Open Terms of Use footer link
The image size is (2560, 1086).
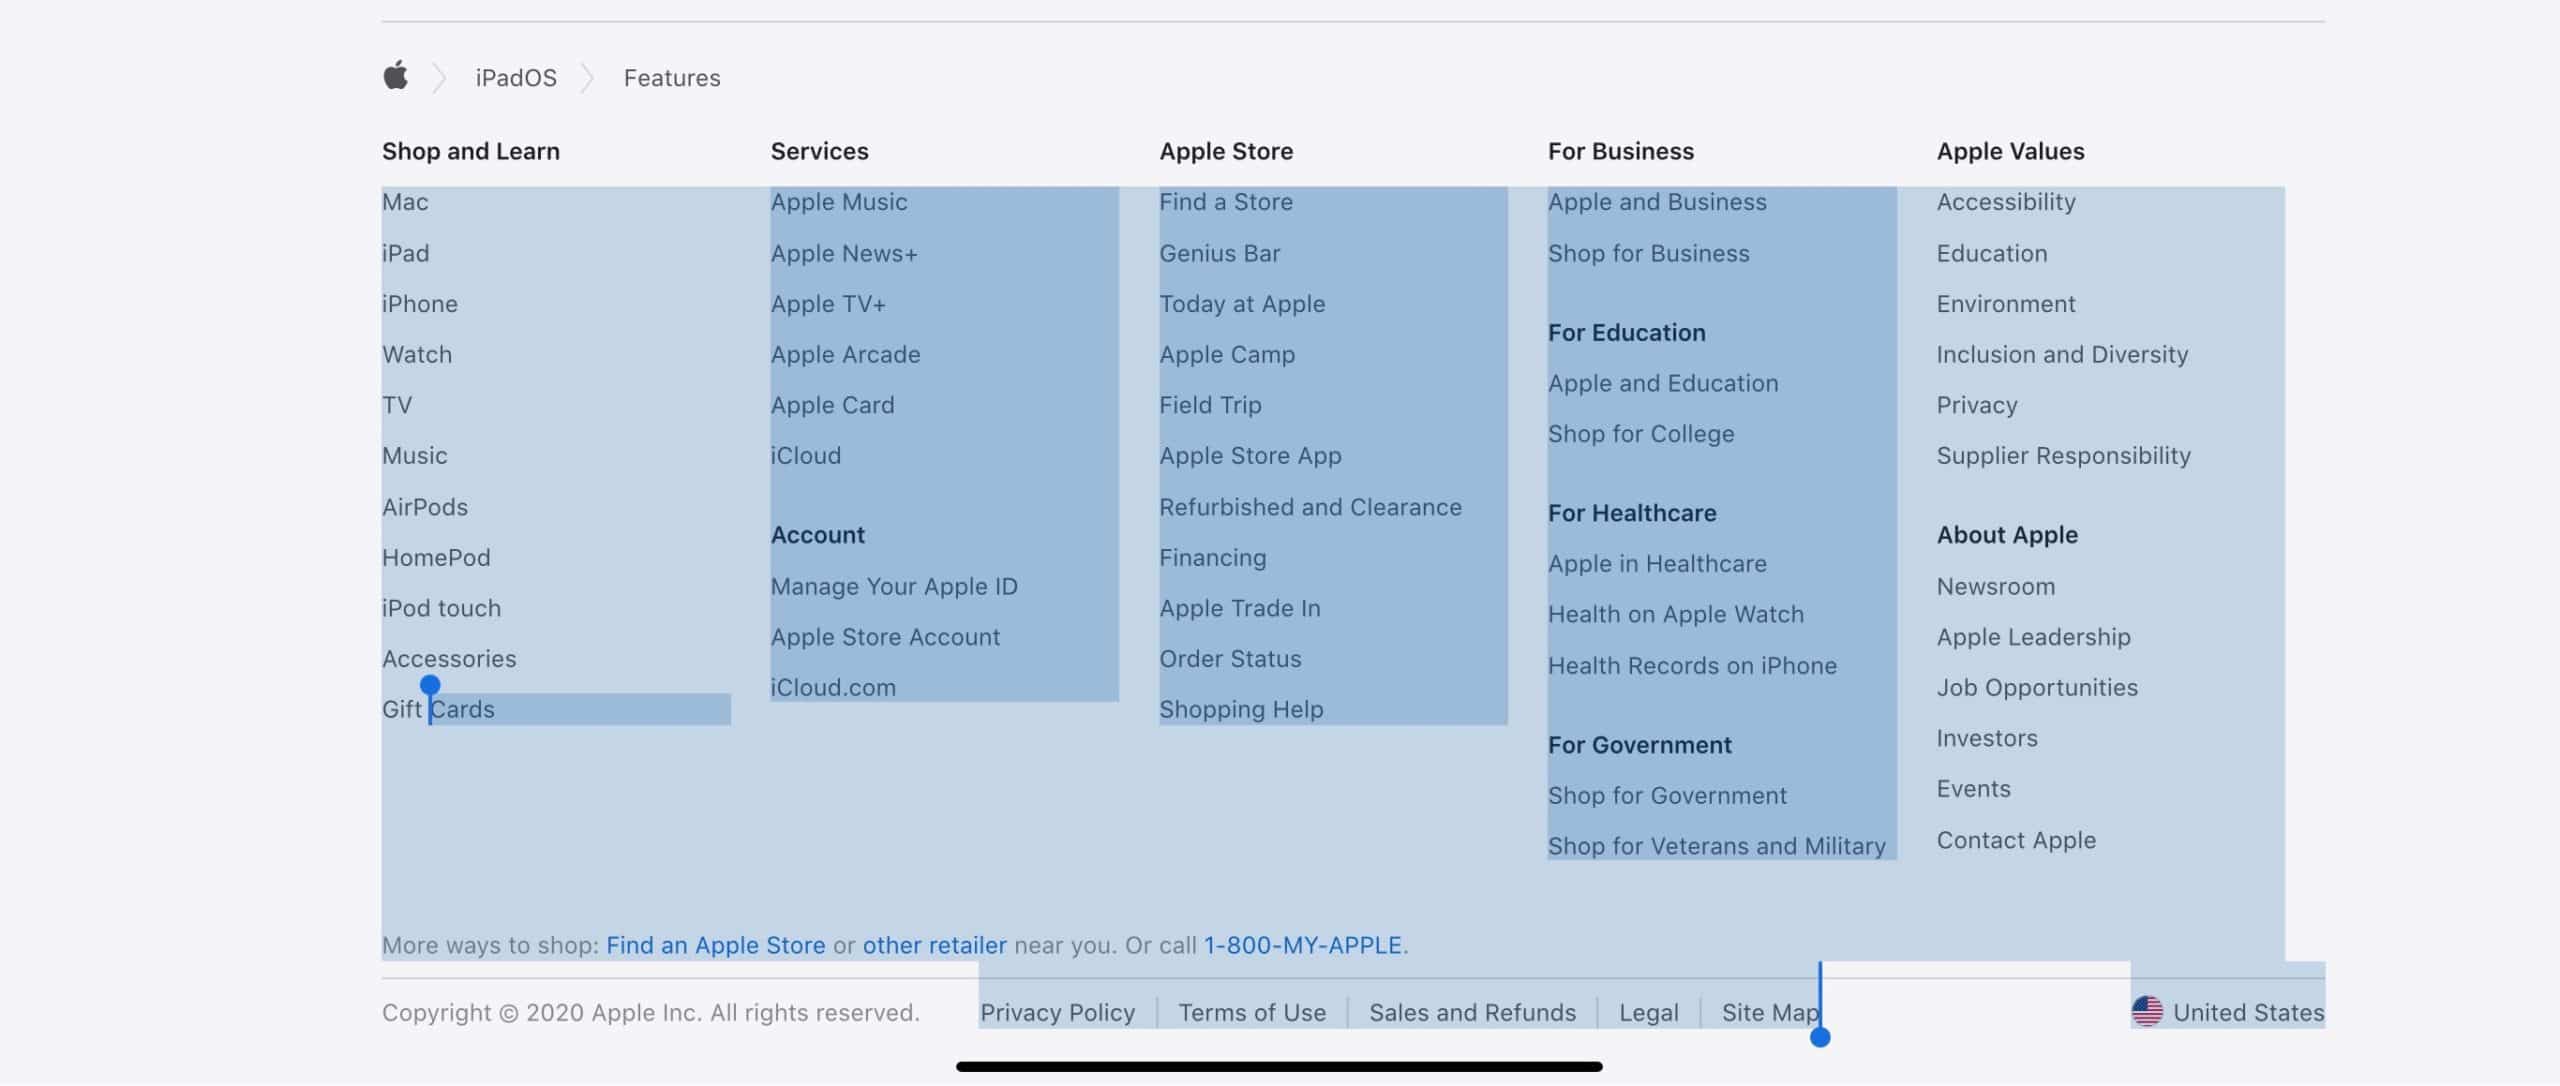point(1252,1013)
